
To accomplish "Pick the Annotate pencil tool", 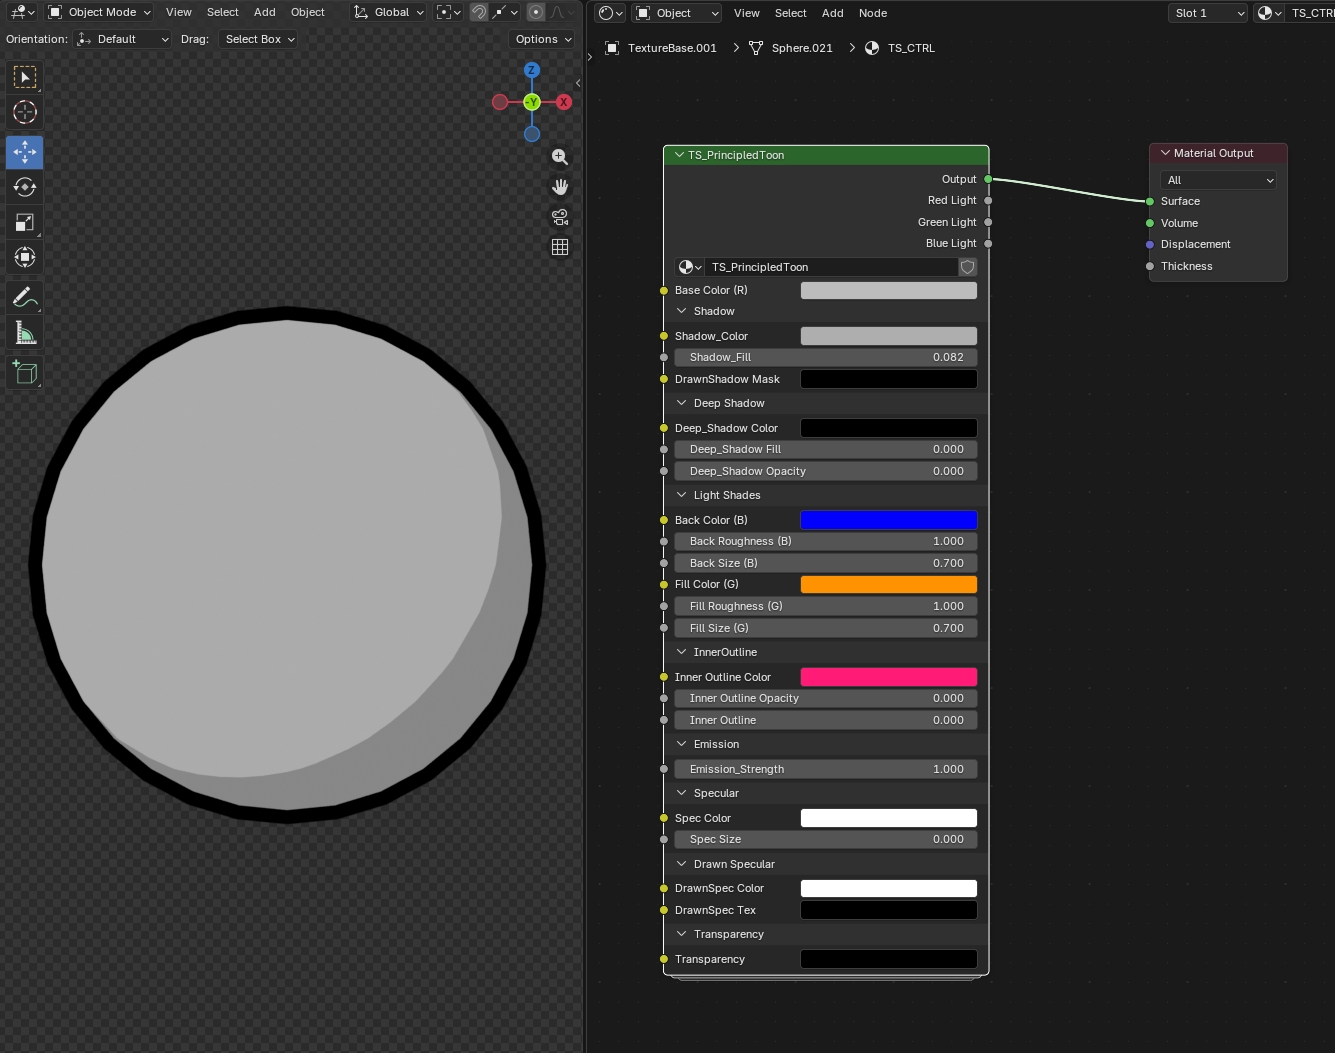I will pos(25,298).
